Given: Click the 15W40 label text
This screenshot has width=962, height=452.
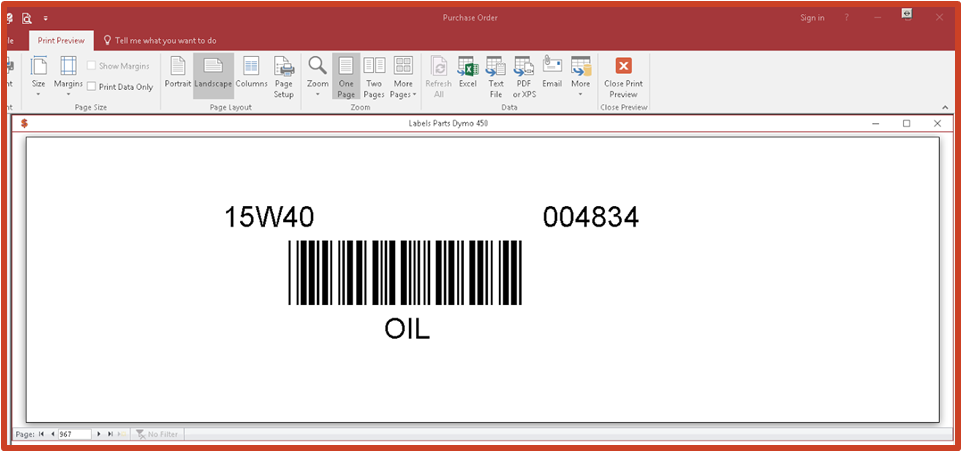Looking at the screenshot, I should pyautogui.click(x=269, y=217).
